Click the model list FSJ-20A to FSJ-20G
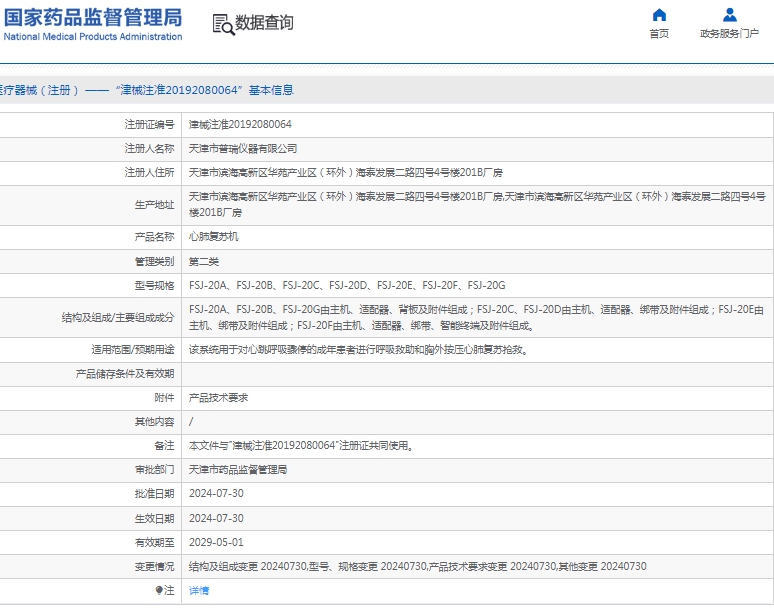The height and width of the screenshot is (609, 774). (x=347, y=285)
